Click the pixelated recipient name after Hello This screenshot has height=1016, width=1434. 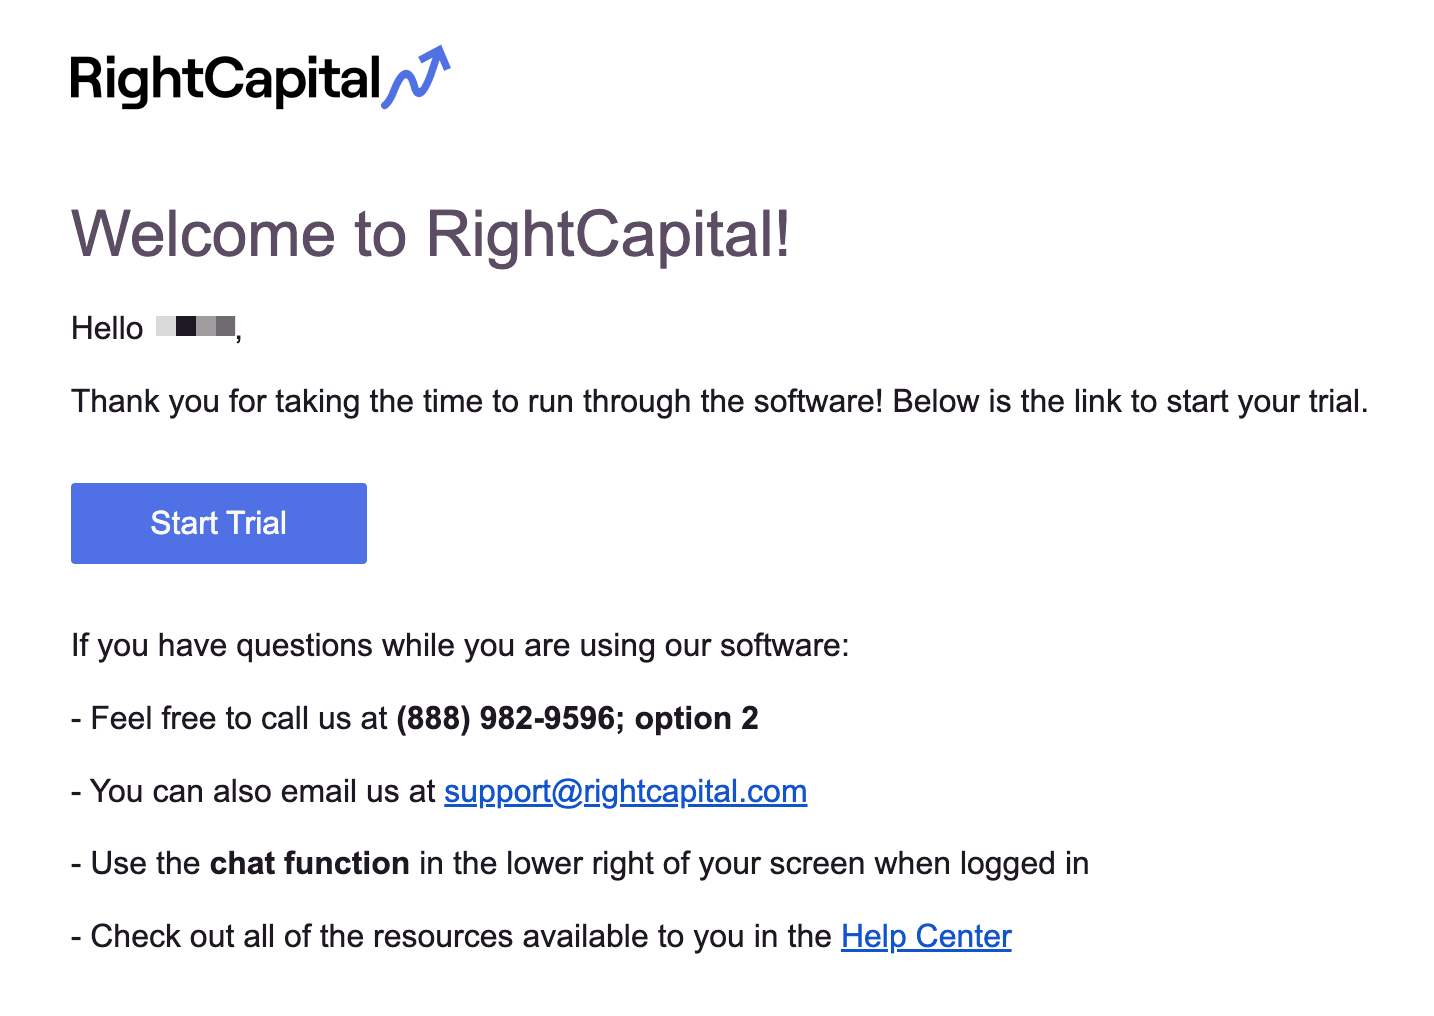196,326
